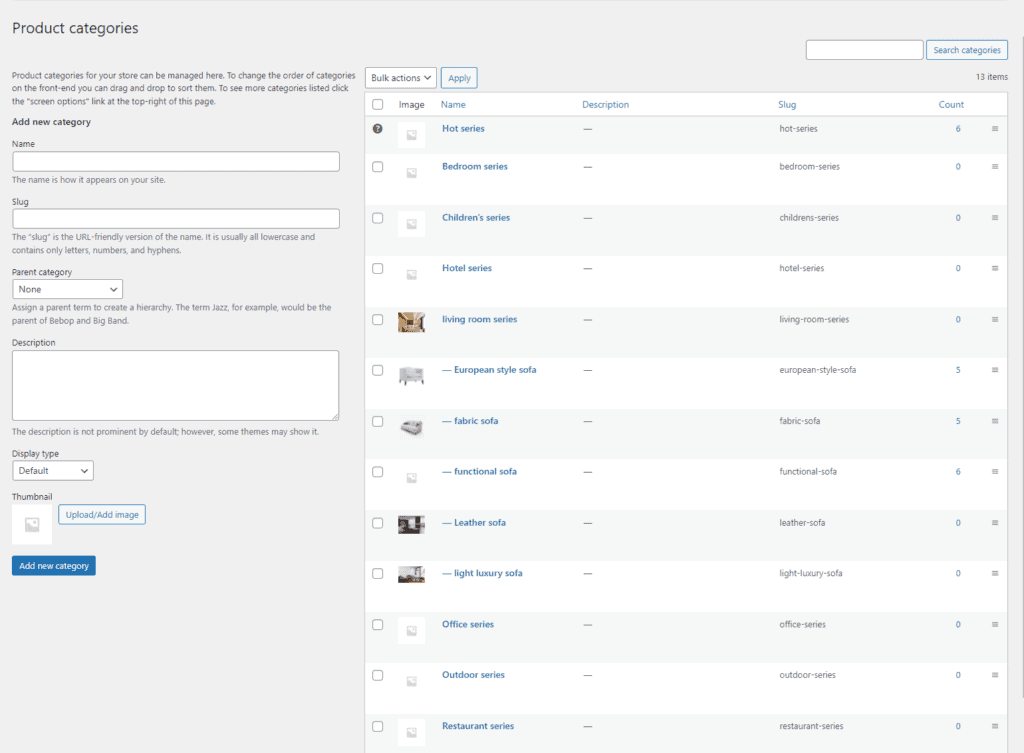The width and height of the screenshot is (1024, 753).
Task: Click the Leather sofa thumbnail image
Action: pyautogui.click(x=411, y=524)
